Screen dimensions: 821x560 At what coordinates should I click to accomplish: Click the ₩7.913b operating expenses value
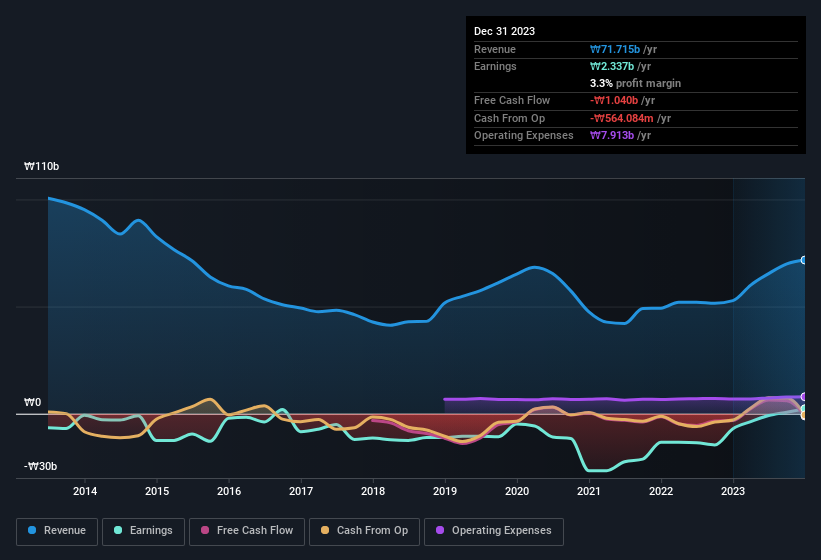612,136
